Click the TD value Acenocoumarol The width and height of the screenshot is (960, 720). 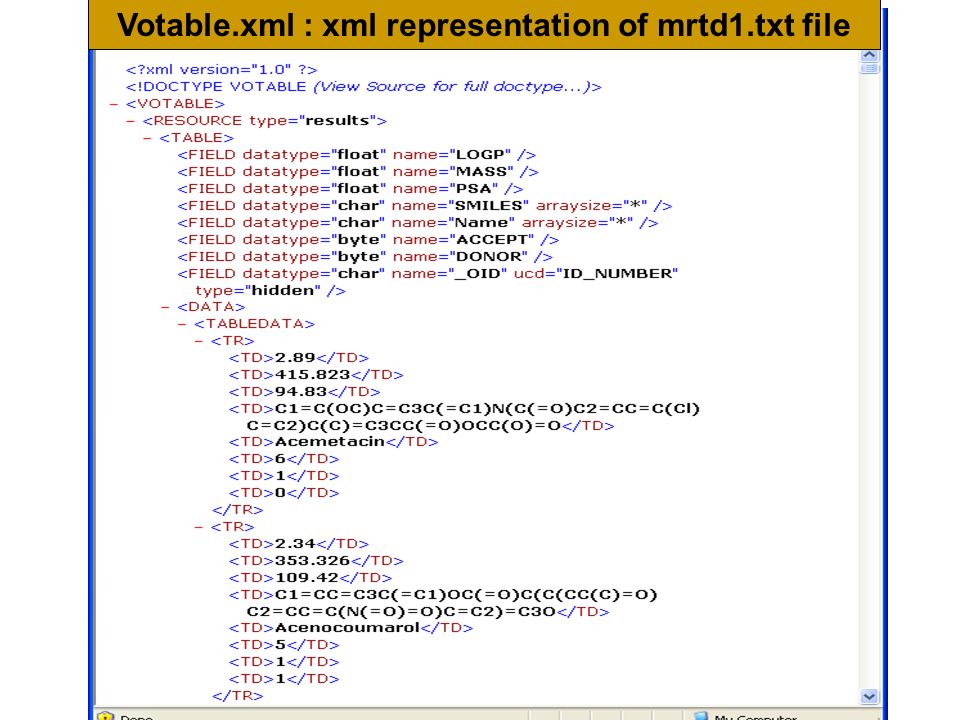pos(347,628)
